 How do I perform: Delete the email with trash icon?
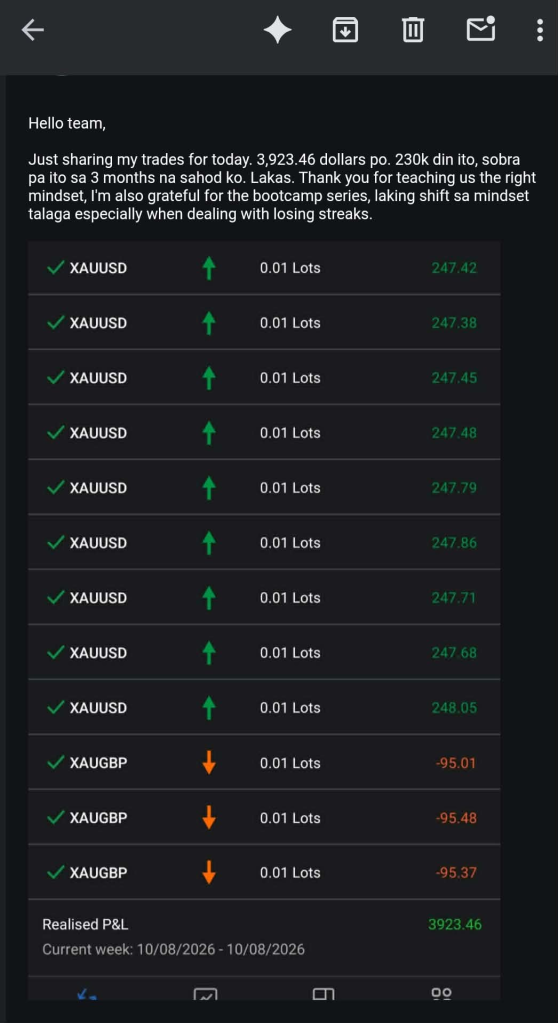pyautogui.click(x=412, y=30)
